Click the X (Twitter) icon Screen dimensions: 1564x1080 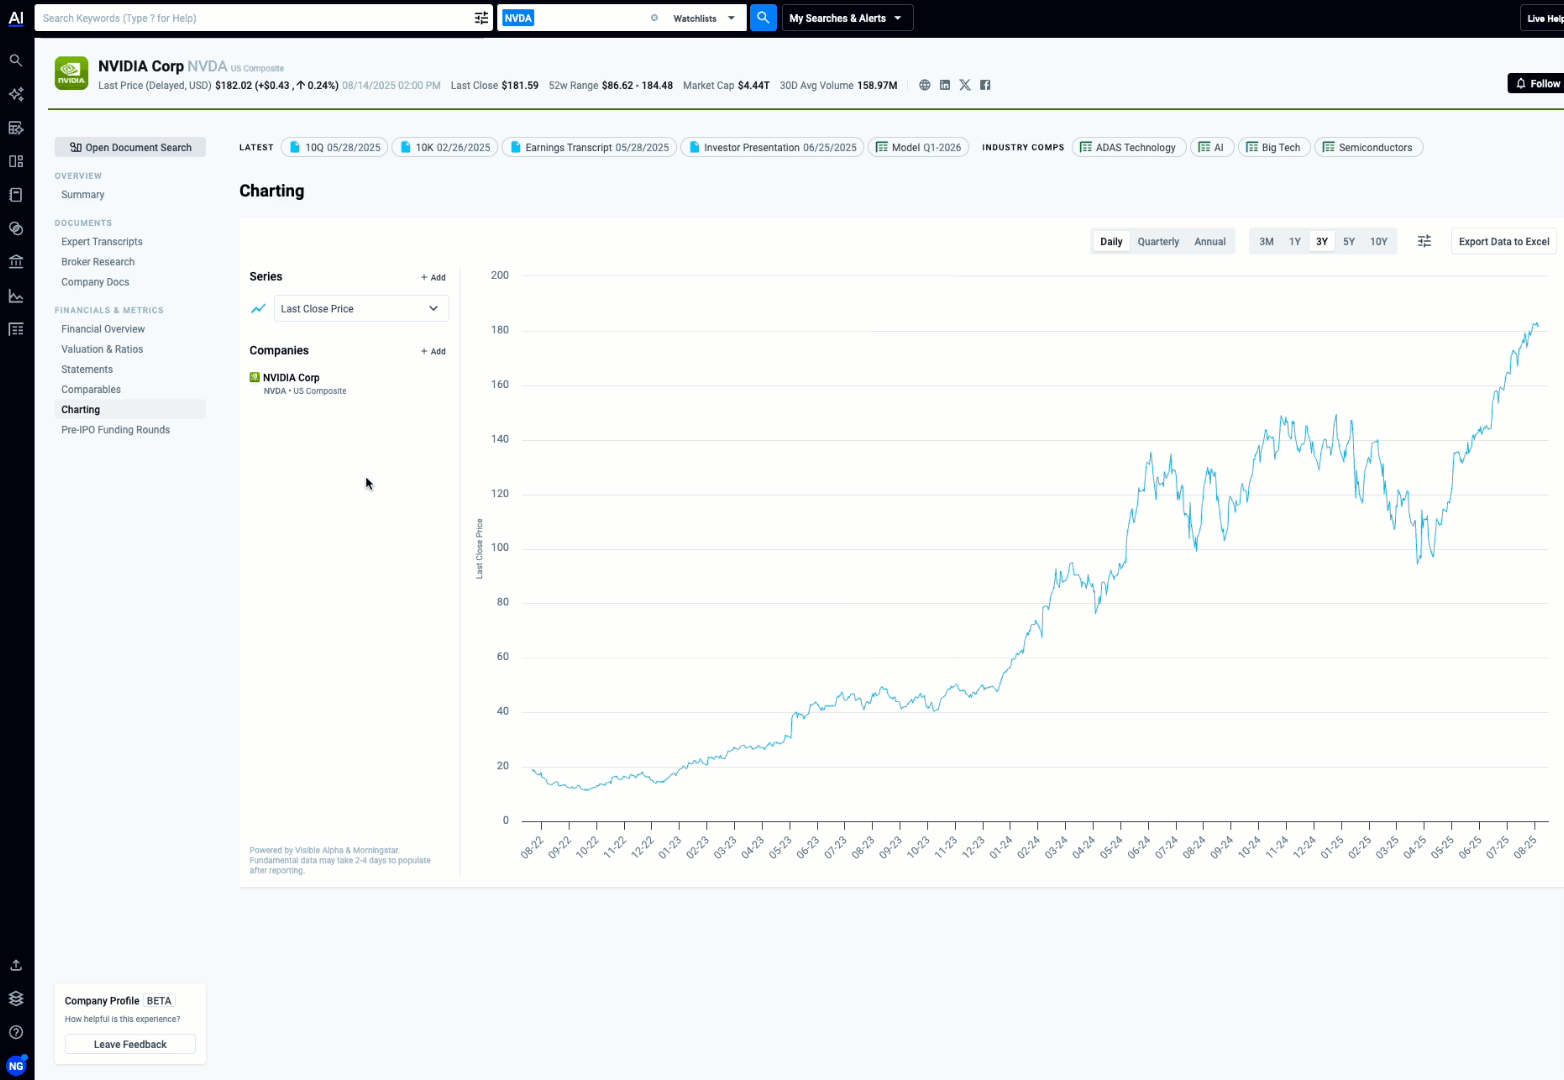click(965, 85)
